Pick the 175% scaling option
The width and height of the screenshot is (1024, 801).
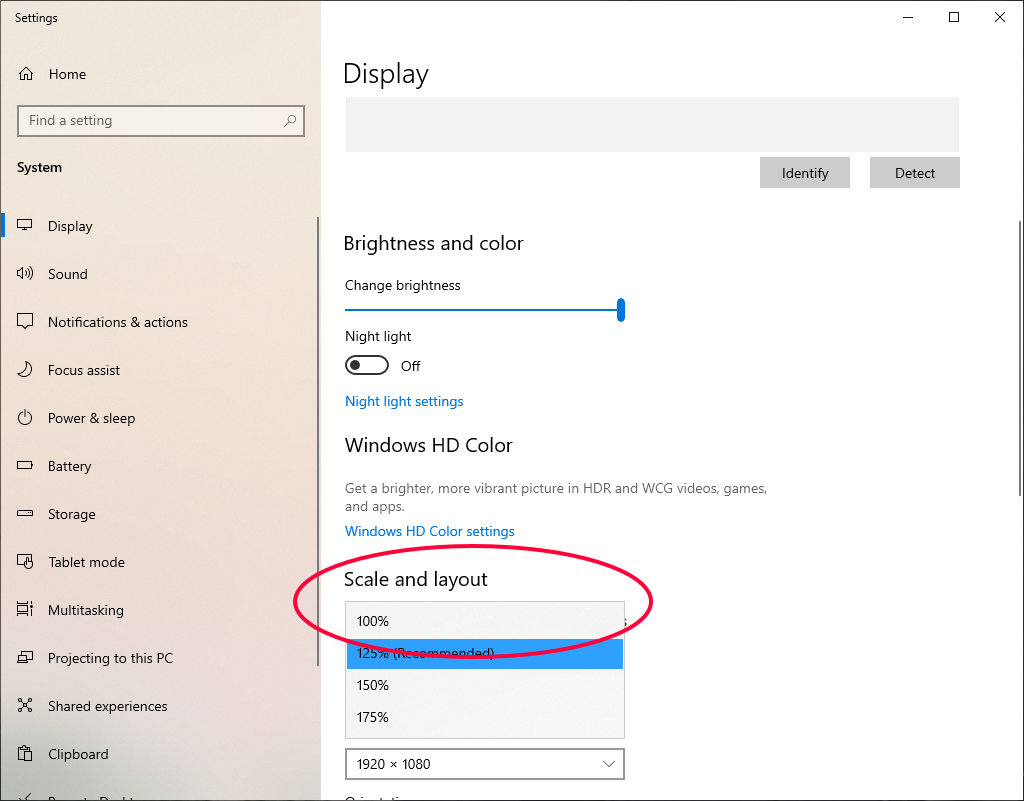tap(373, 717)
